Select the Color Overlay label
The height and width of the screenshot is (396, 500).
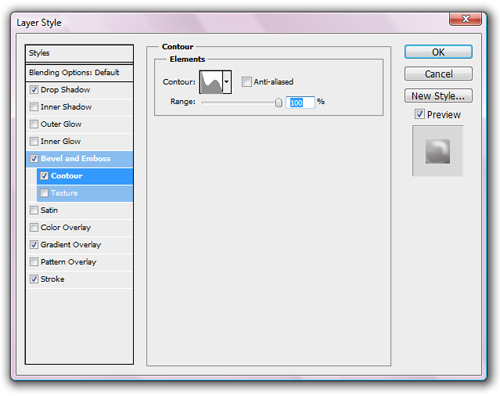(x=66, y=227)
